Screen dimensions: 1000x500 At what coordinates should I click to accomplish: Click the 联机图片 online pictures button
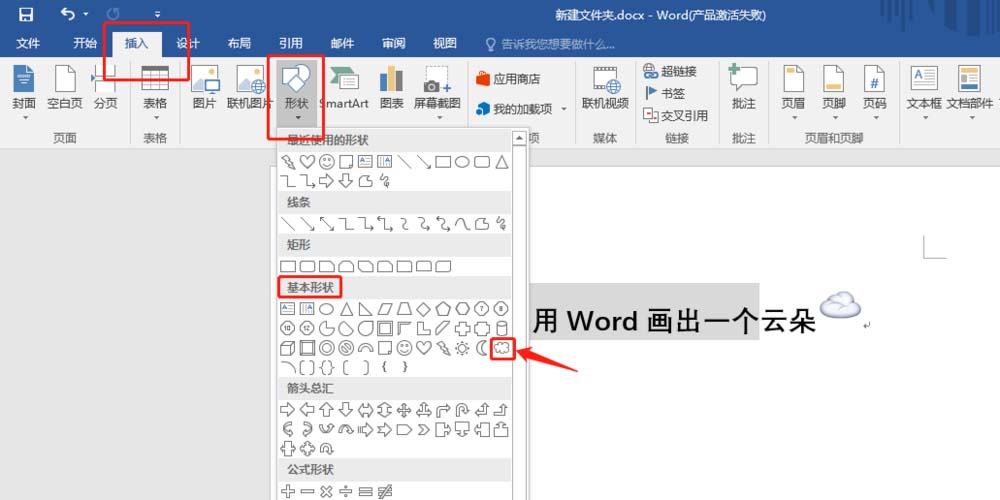click(250, 87)
